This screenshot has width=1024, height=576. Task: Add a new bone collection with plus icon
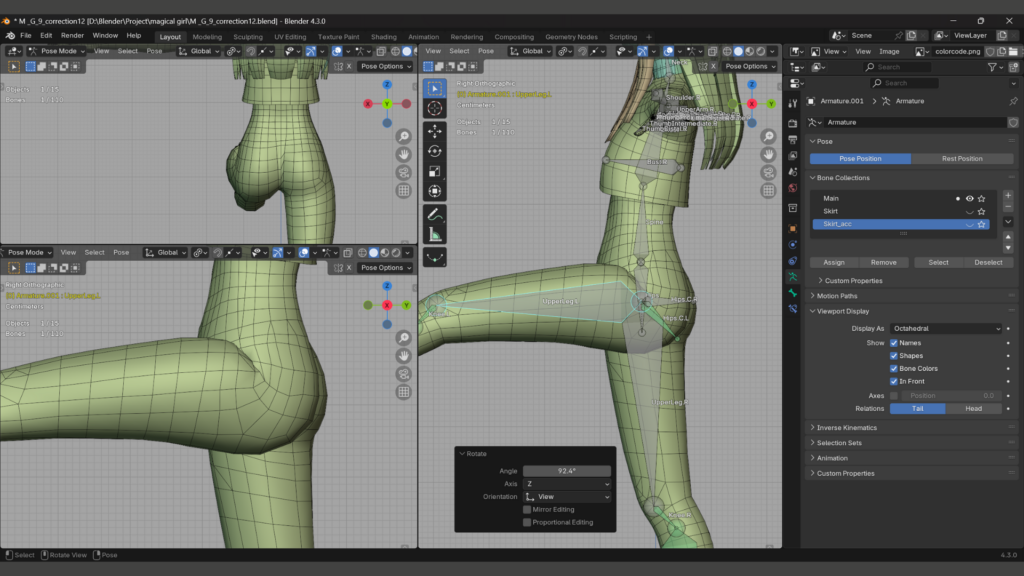pyautogui.click(x=1008, y=196)
